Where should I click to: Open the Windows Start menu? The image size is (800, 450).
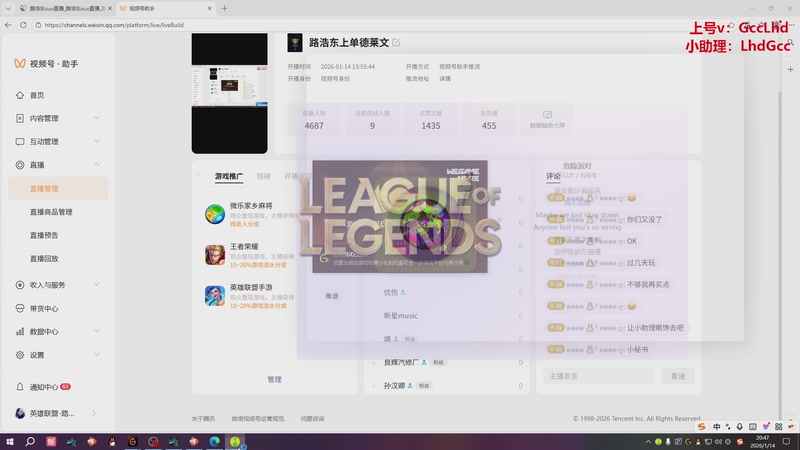[x=9, y=441]
